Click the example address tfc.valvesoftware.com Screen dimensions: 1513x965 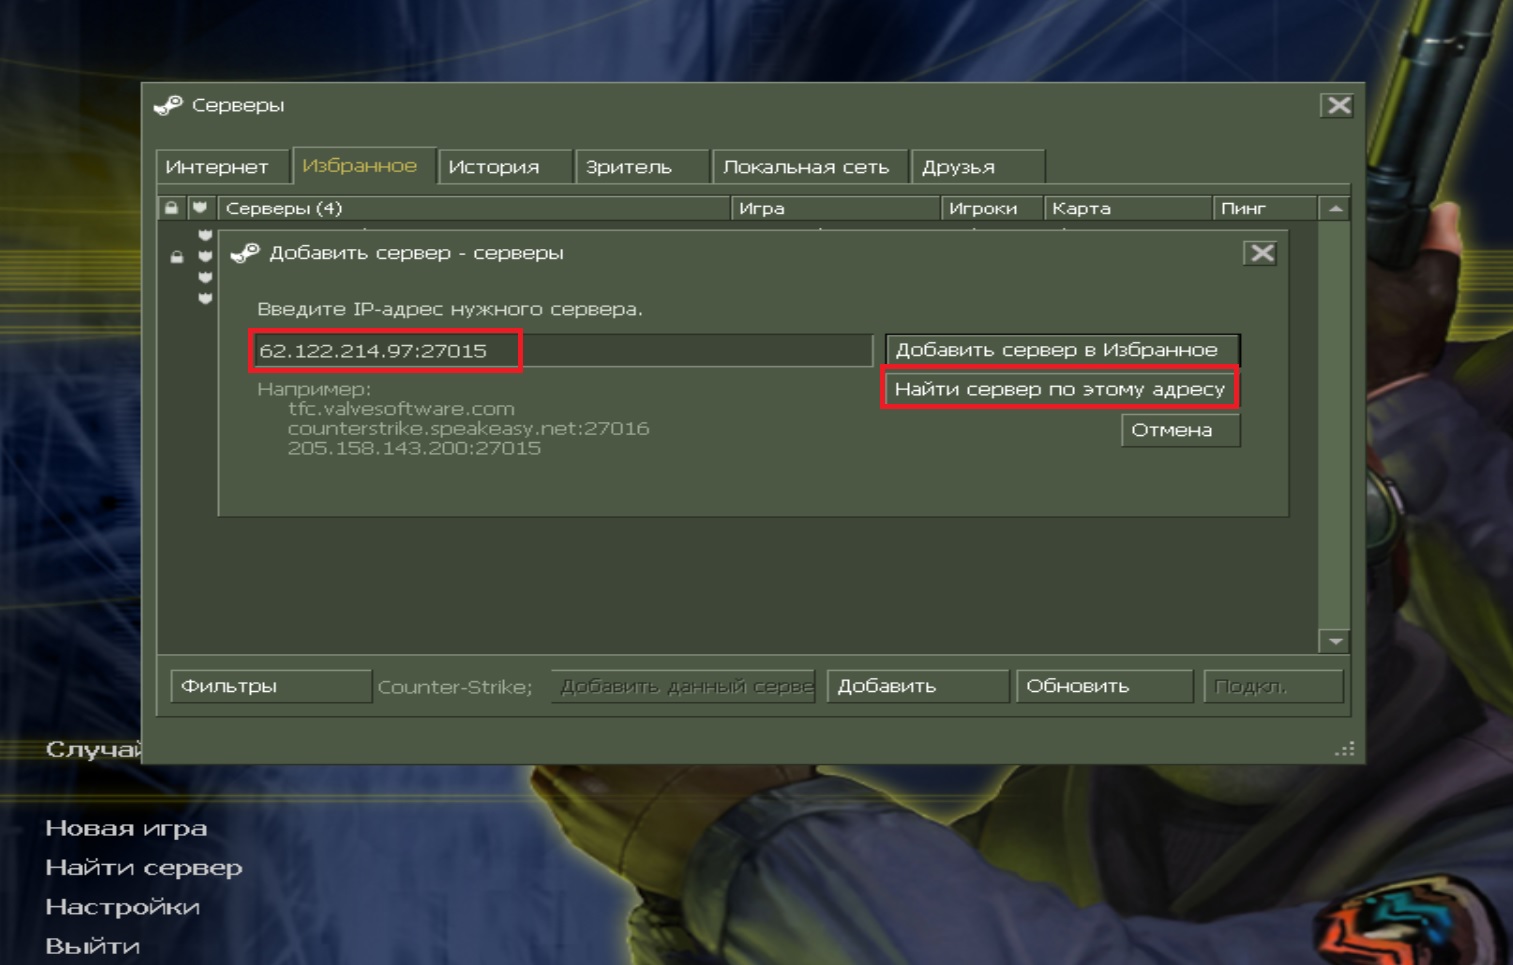(401, 409)
